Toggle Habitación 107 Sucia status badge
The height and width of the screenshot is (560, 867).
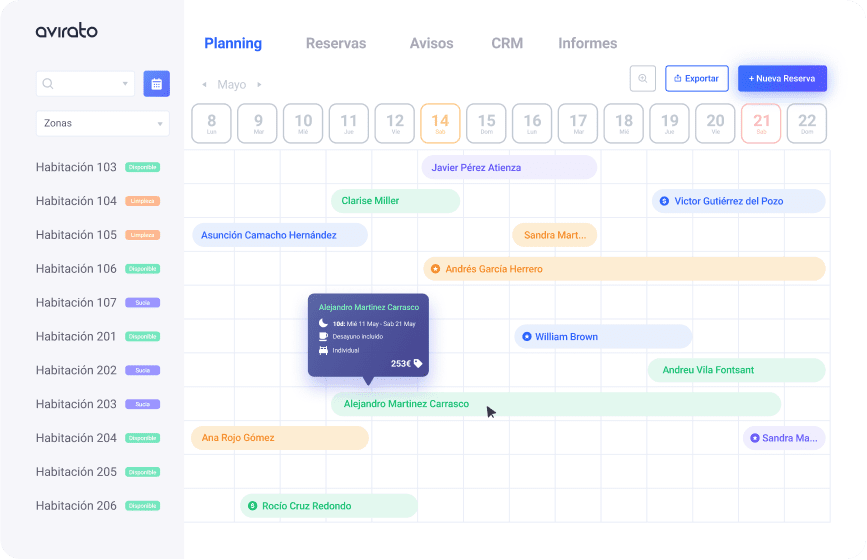pyautogui.click(x=143, y=302)
